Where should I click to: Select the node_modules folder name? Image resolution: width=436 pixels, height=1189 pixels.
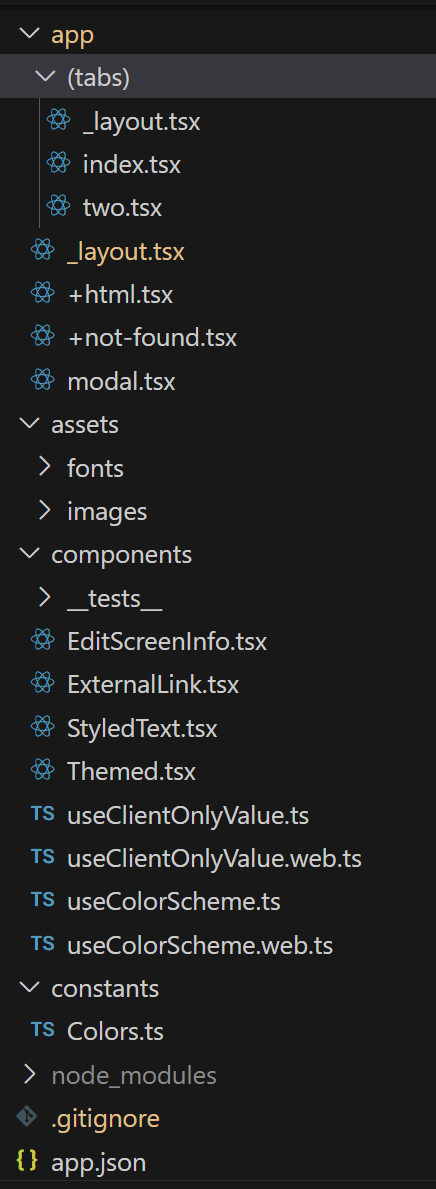click(134, 1076)
